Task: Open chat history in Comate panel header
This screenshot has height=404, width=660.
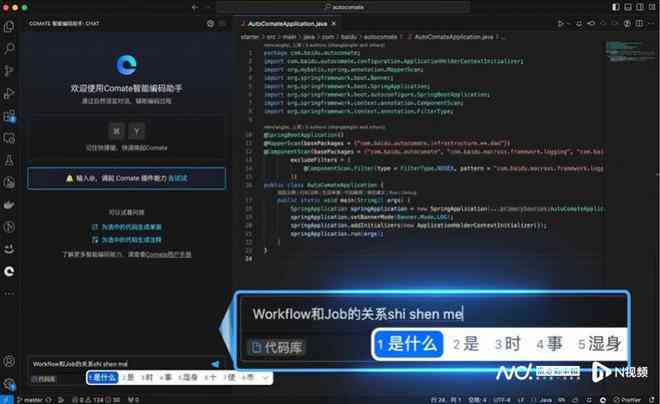Action: [x=210, y=24]
